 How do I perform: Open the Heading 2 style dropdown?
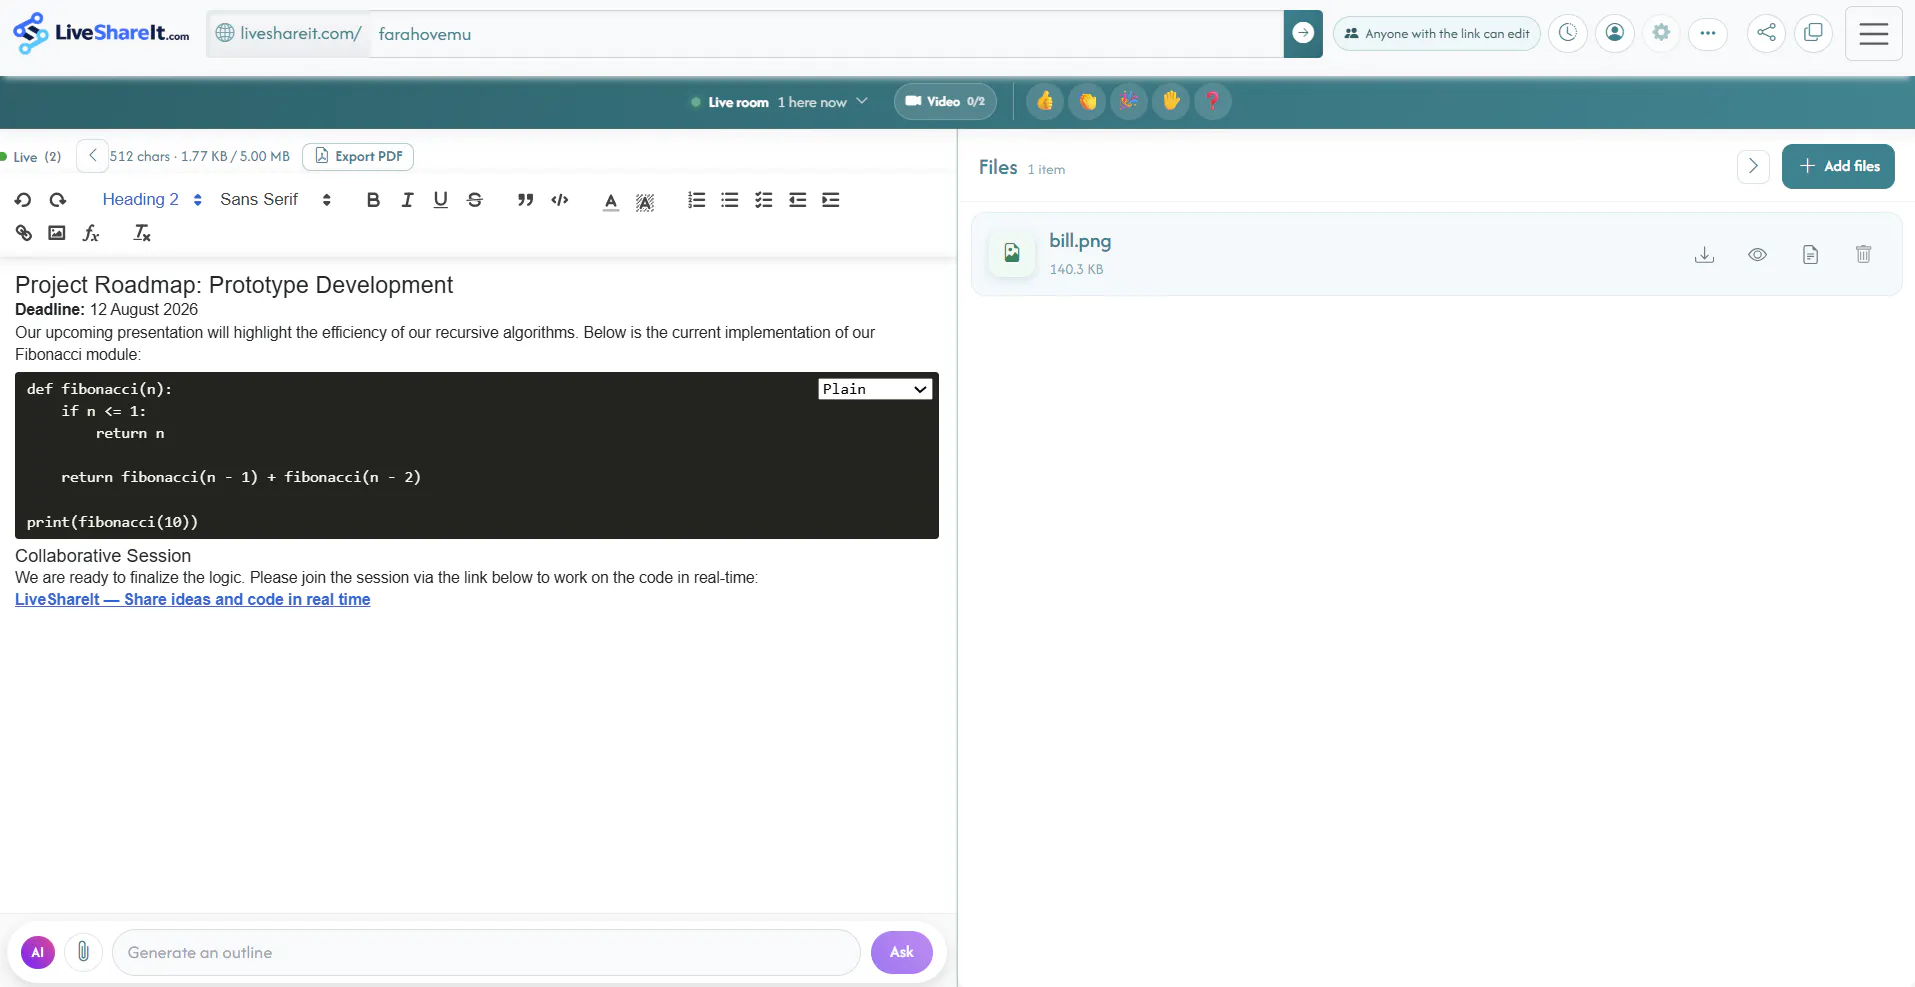pos(152,200)
